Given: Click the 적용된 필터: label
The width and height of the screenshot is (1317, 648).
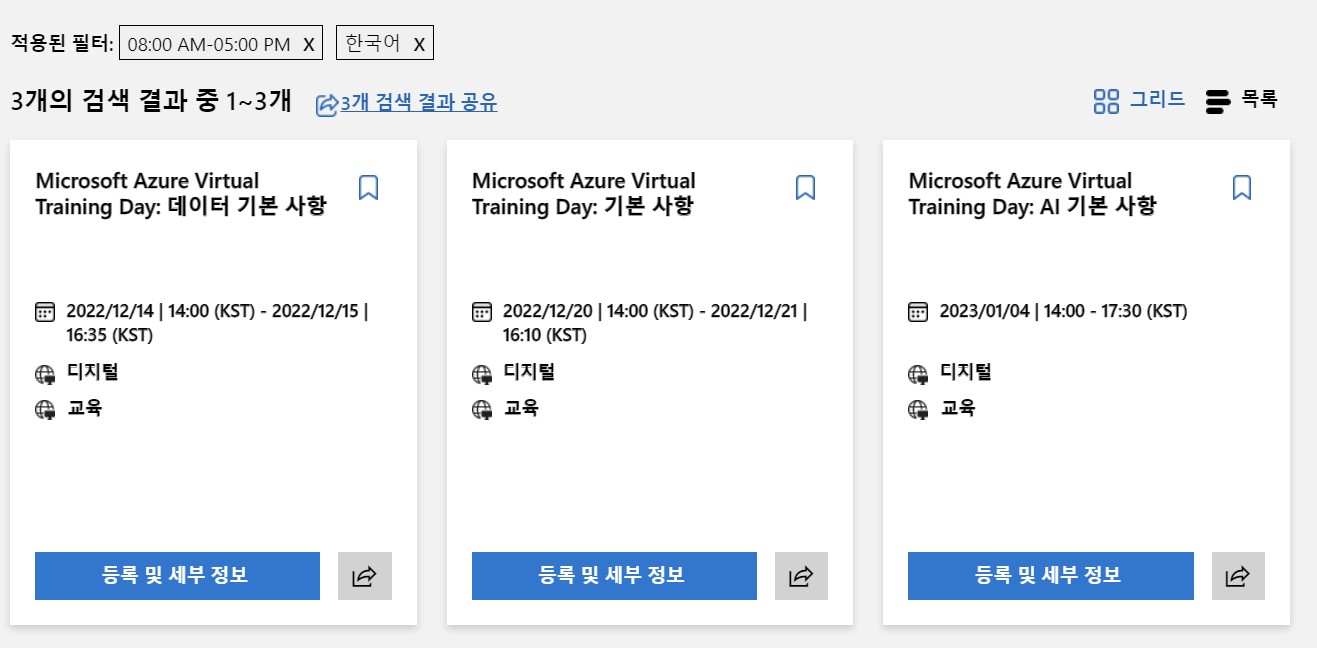Looking at the screenshot, I should click(62, 44).
